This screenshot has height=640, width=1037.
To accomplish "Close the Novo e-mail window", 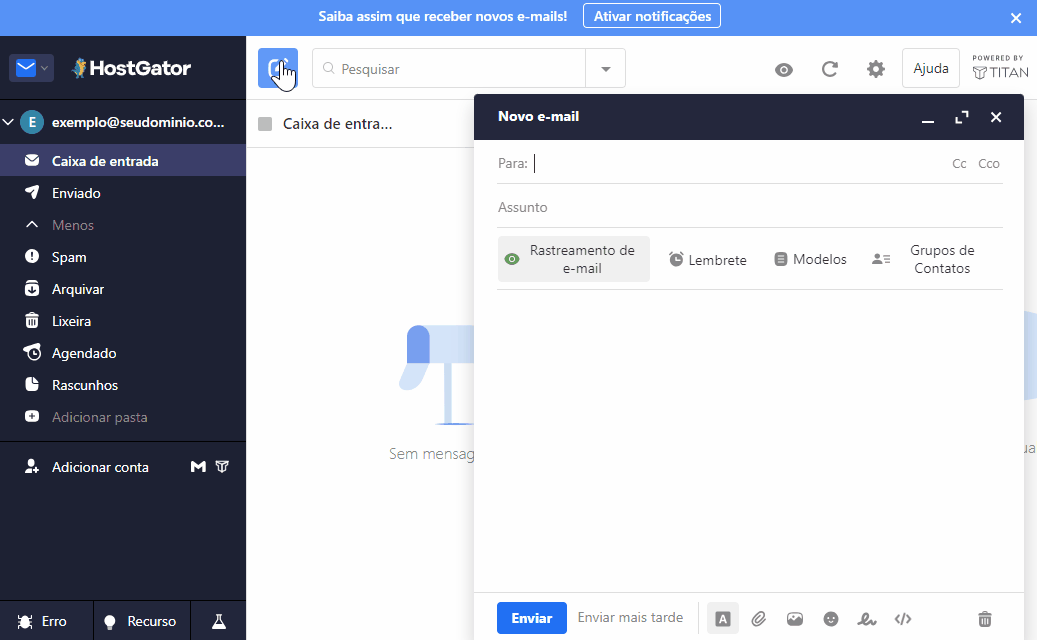I will pos(996,117).
